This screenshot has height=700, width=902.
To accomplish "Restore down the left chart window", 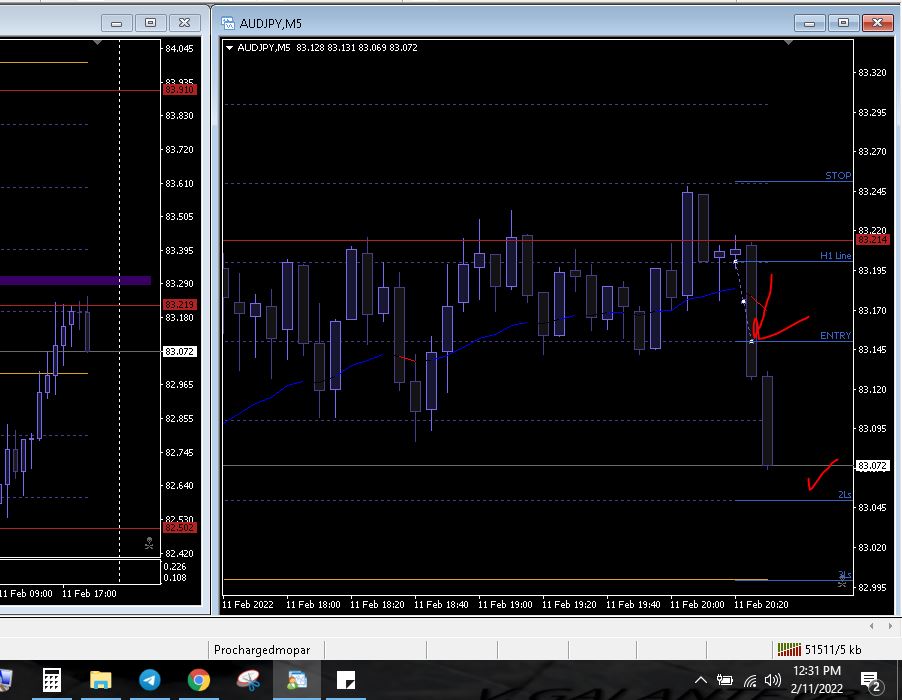I will 150,23.
